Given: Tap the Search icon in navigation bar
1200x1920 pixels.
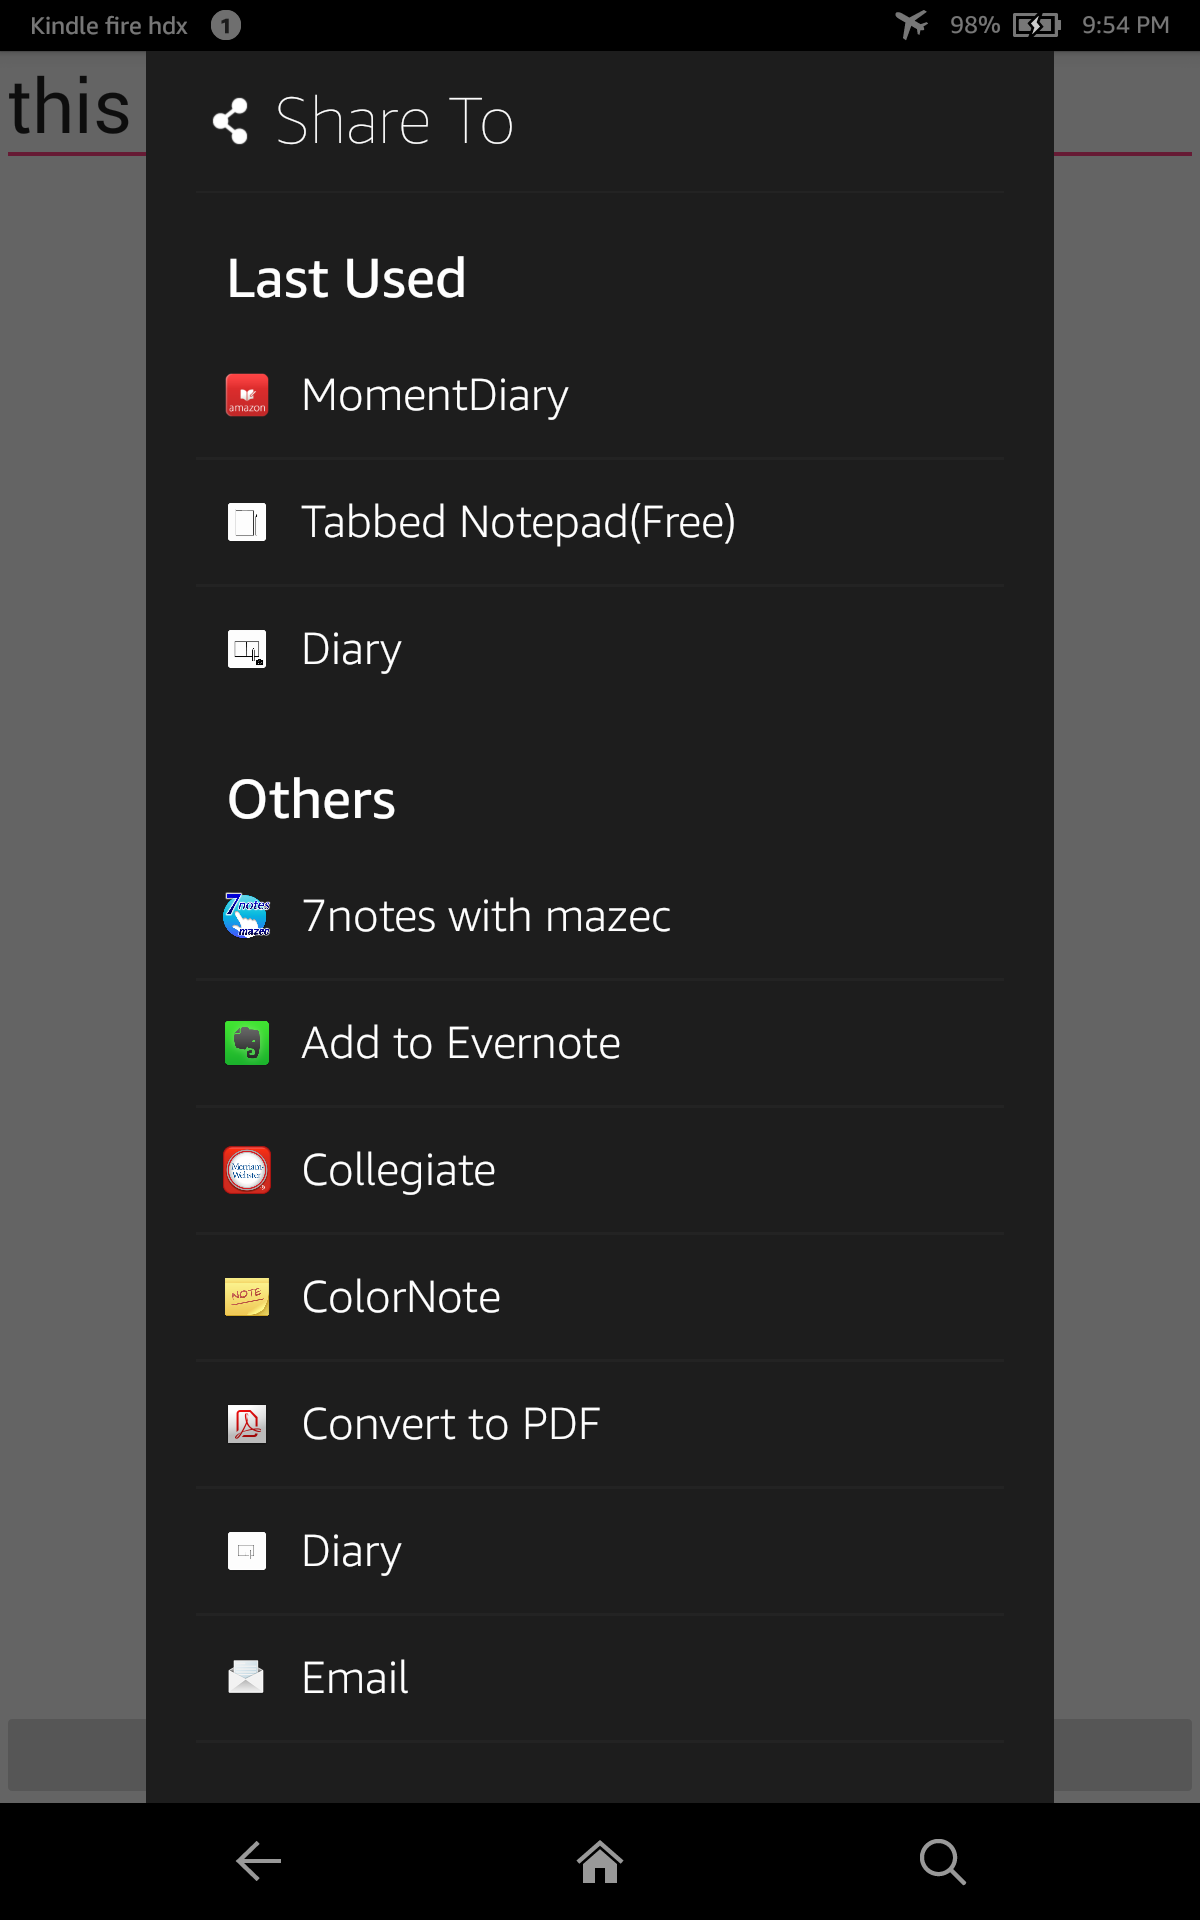Looking at the screenshot, I should pos(941,1860).
